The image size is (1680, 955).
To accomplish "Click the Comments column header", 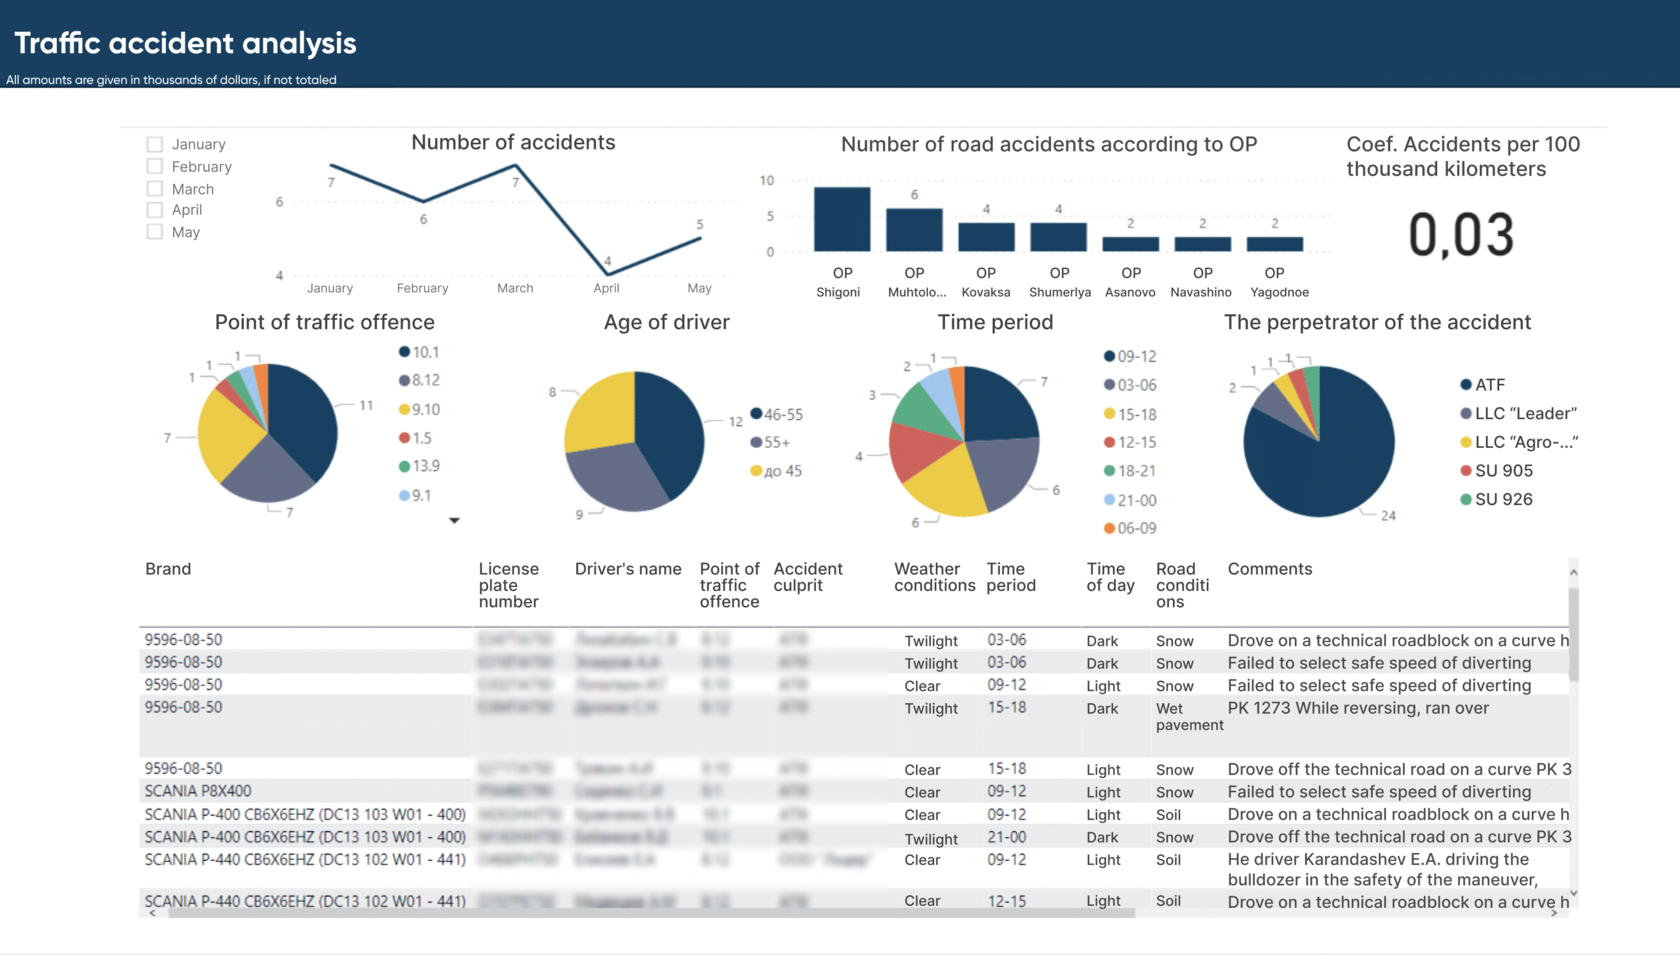I will click(x=1270, y=568).
